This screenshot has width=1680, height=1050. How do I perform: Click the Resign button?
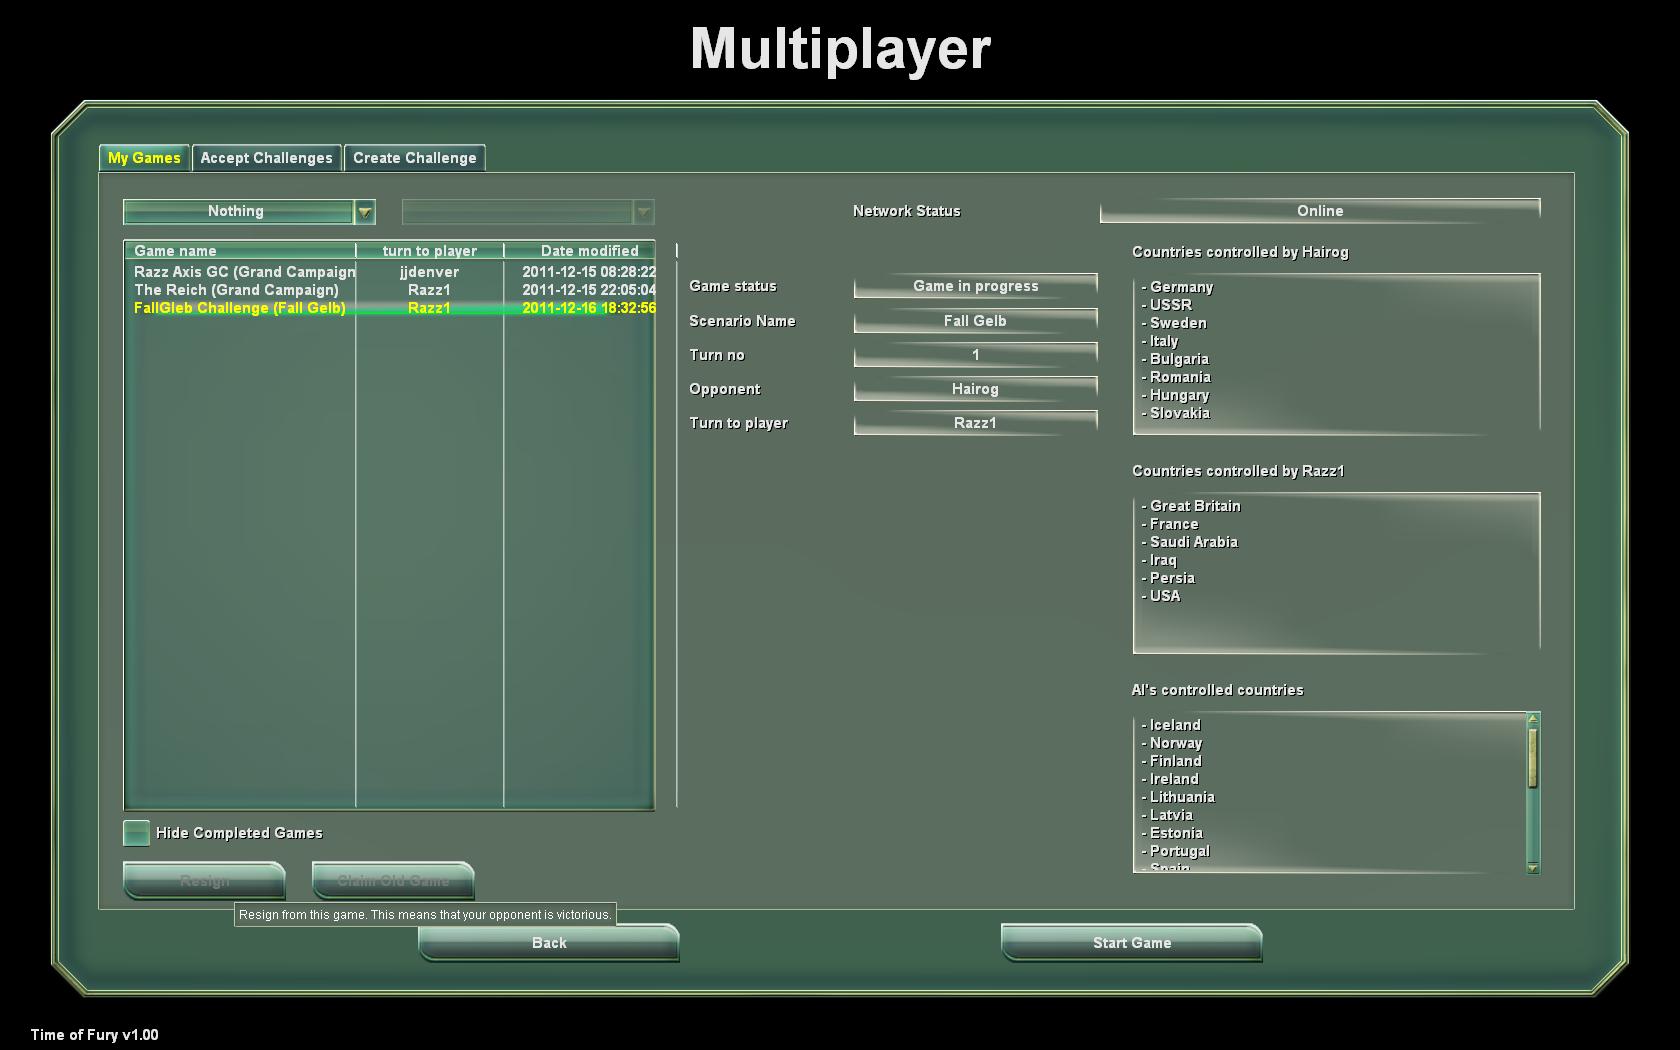204,880
